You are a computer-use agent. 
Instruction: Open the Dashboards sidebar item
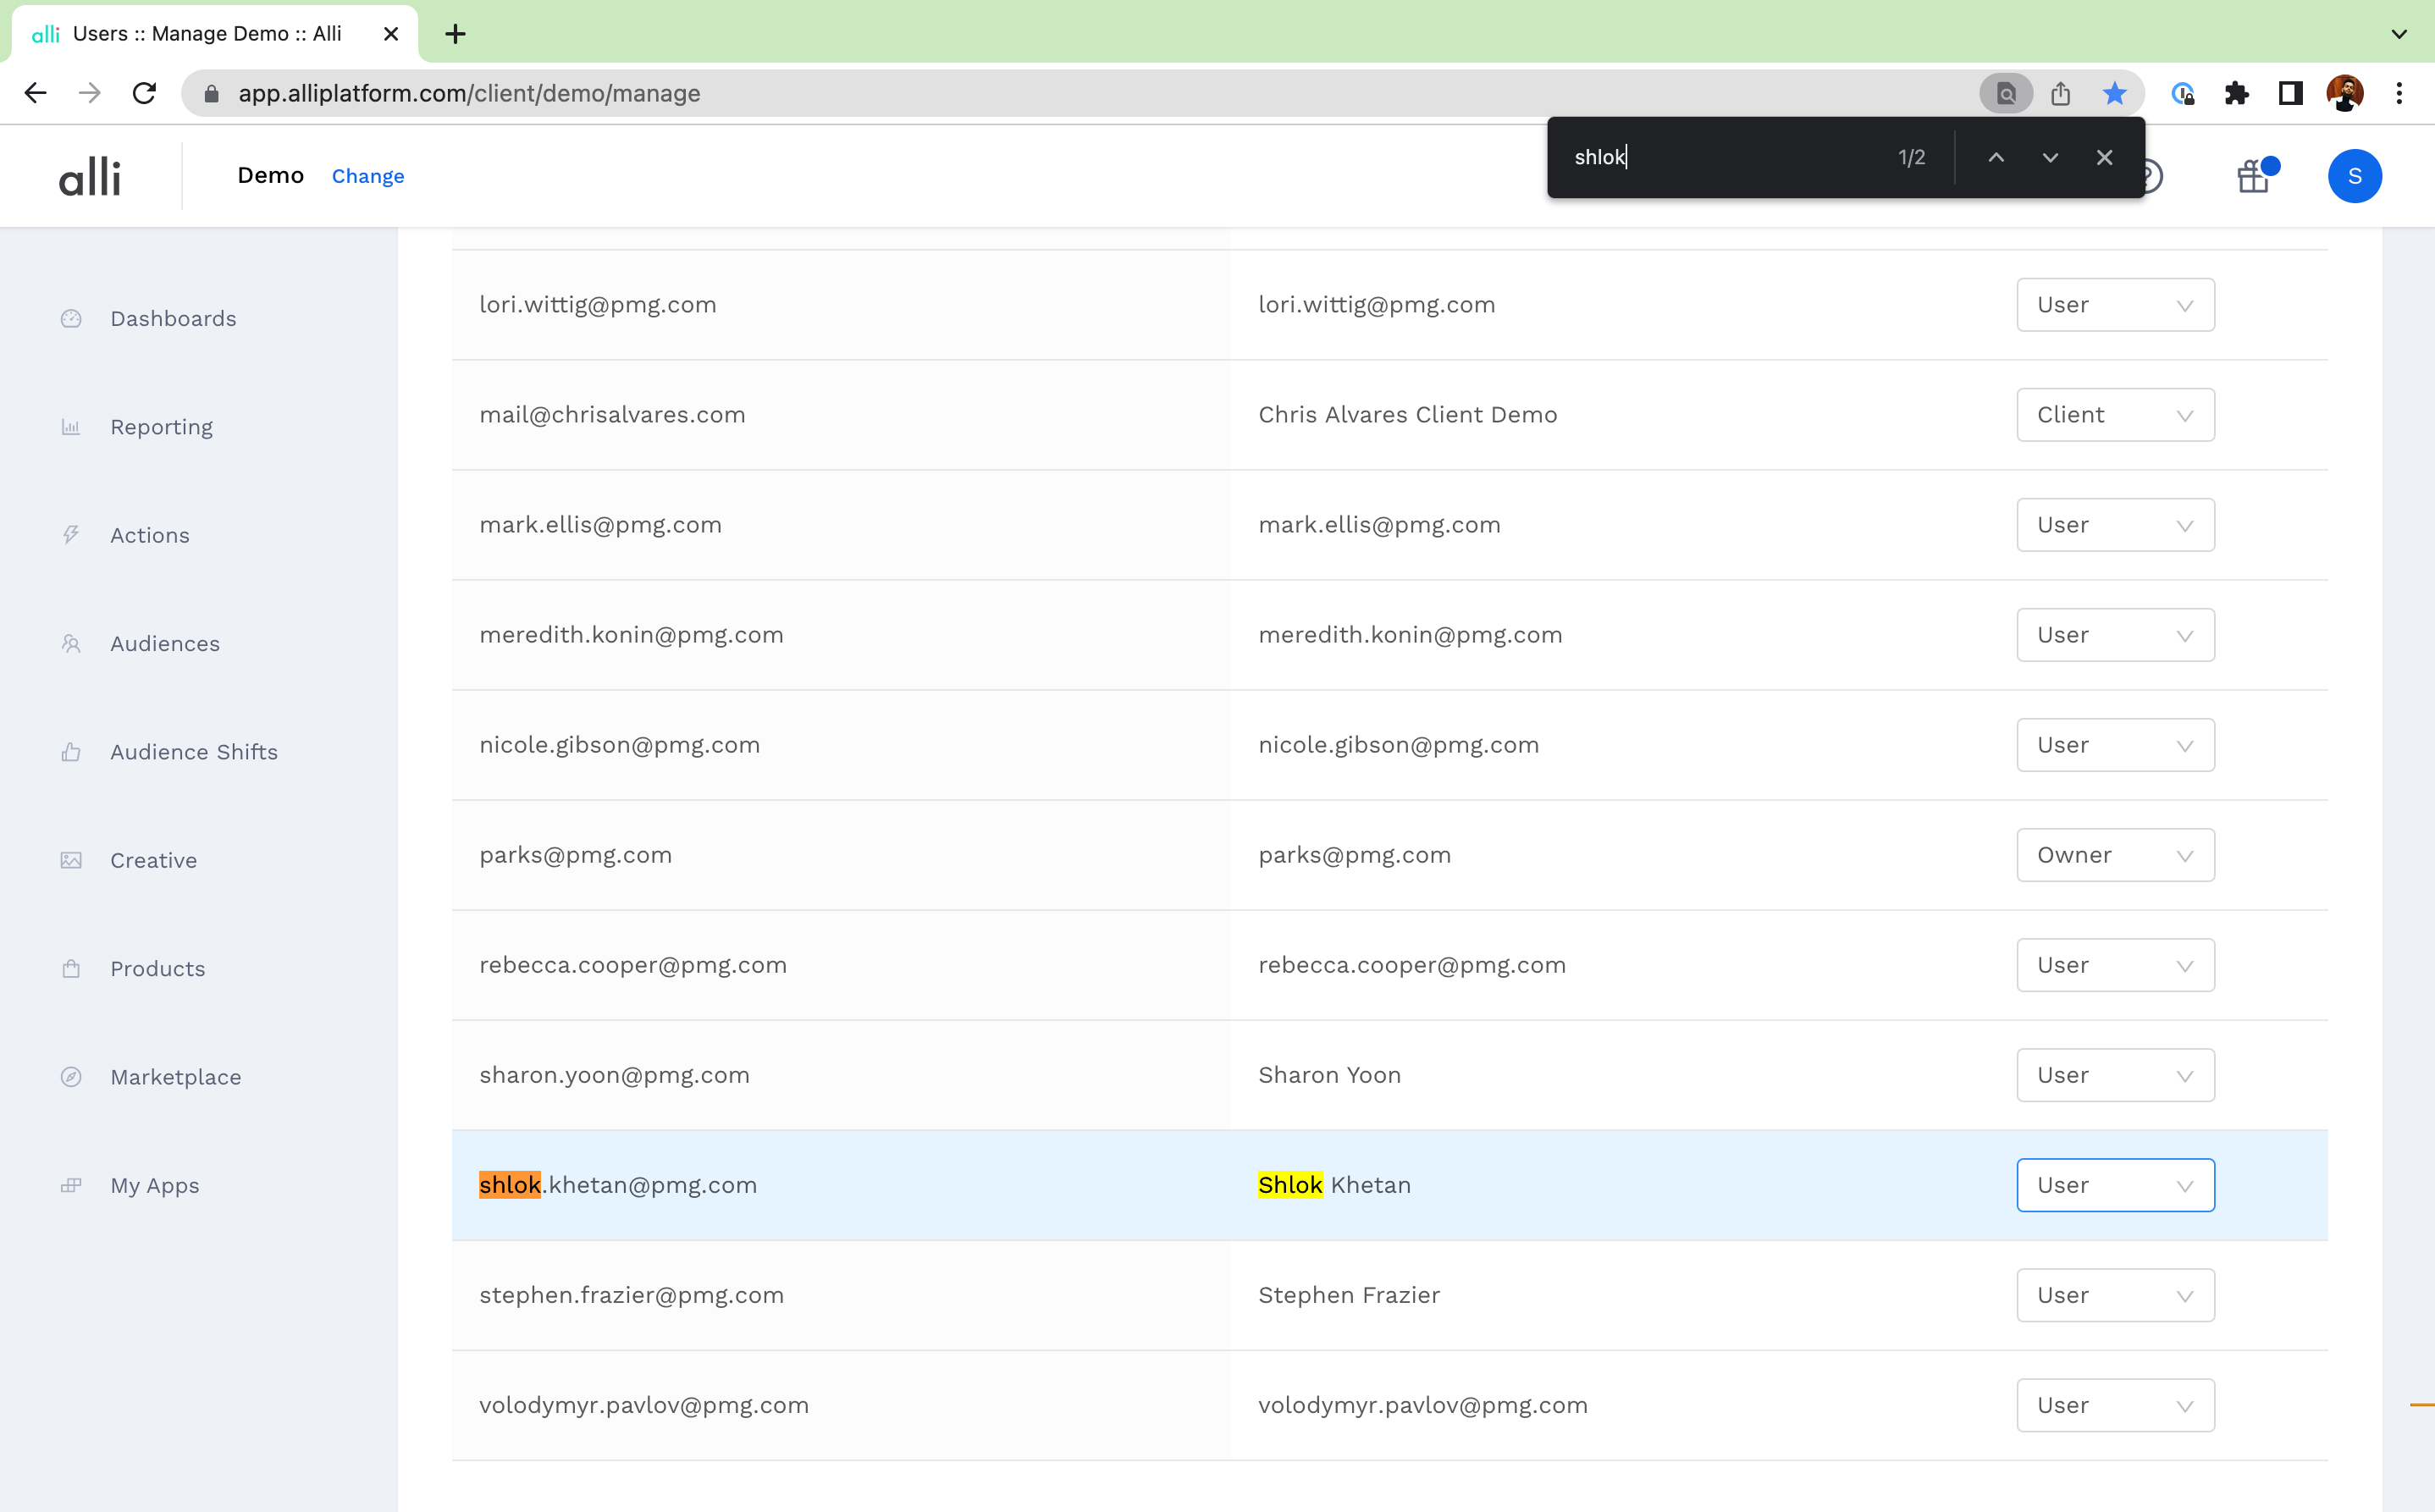[x=172, y=318]
